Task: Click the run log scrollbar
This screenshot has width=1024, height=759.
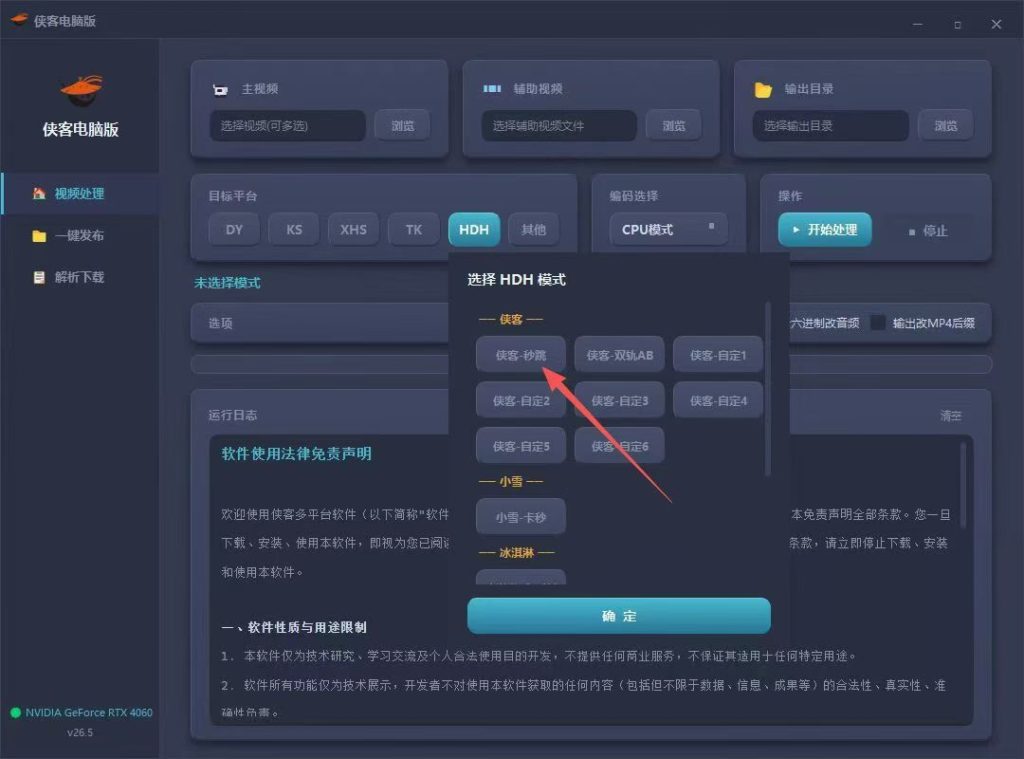Action: click(963, 485)
